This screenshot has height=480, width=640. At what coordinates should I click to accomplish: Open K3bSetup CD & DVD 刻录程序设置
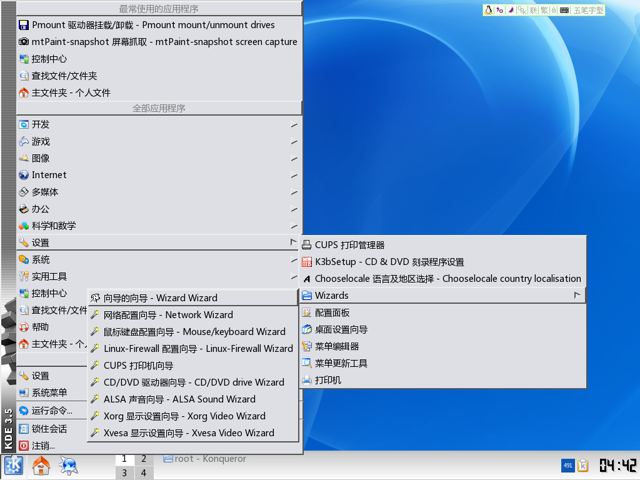[x=444, y=262]
